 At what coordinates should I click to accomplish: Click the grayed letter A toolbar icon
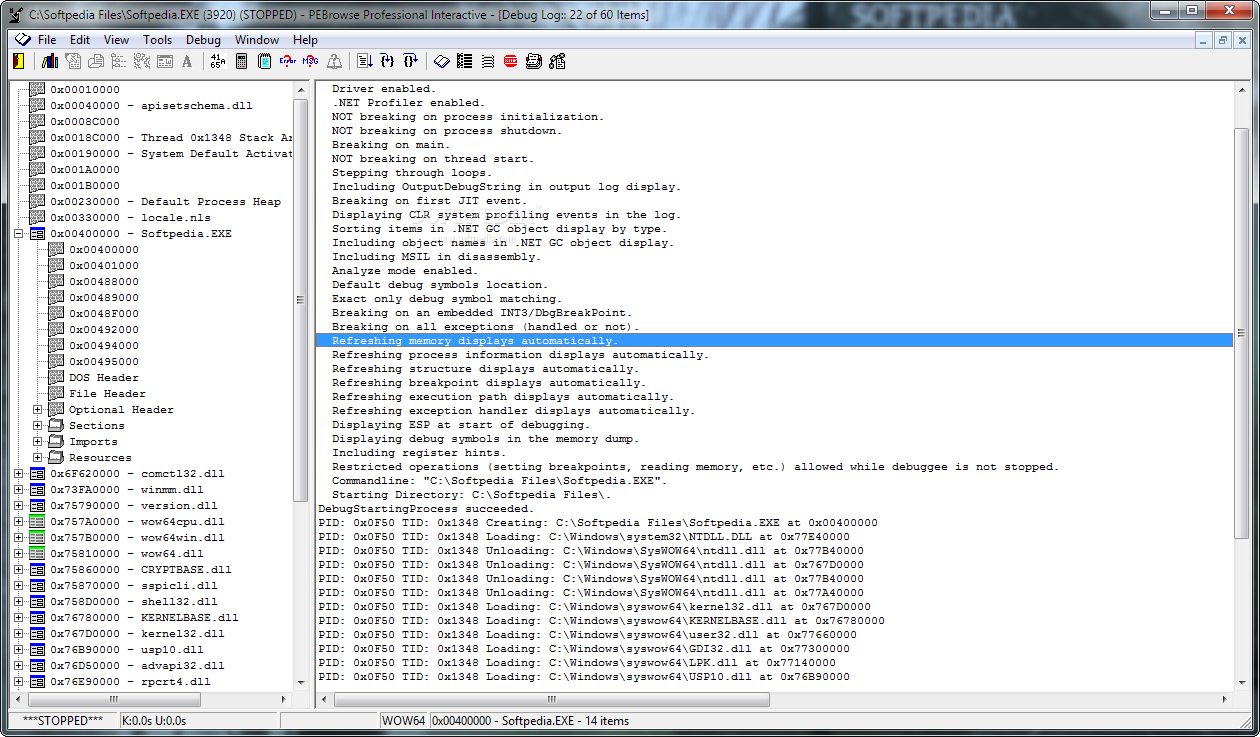[x=187, y=61]
